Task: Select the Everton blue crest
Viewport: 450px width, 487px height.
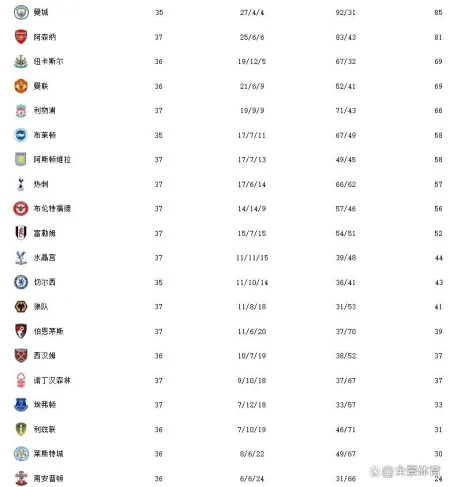Action: pos(21,405)
